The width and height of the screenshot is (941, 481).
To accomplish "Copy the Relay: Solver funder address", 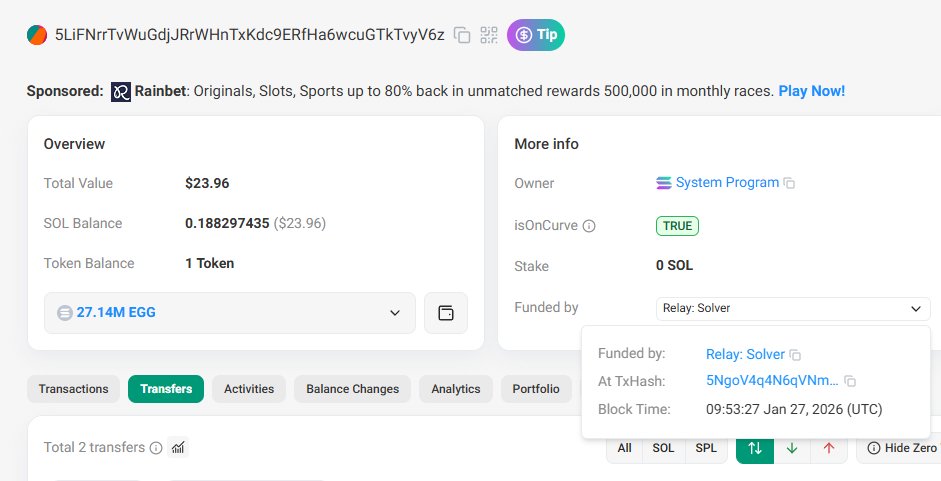I will (796, 355).
